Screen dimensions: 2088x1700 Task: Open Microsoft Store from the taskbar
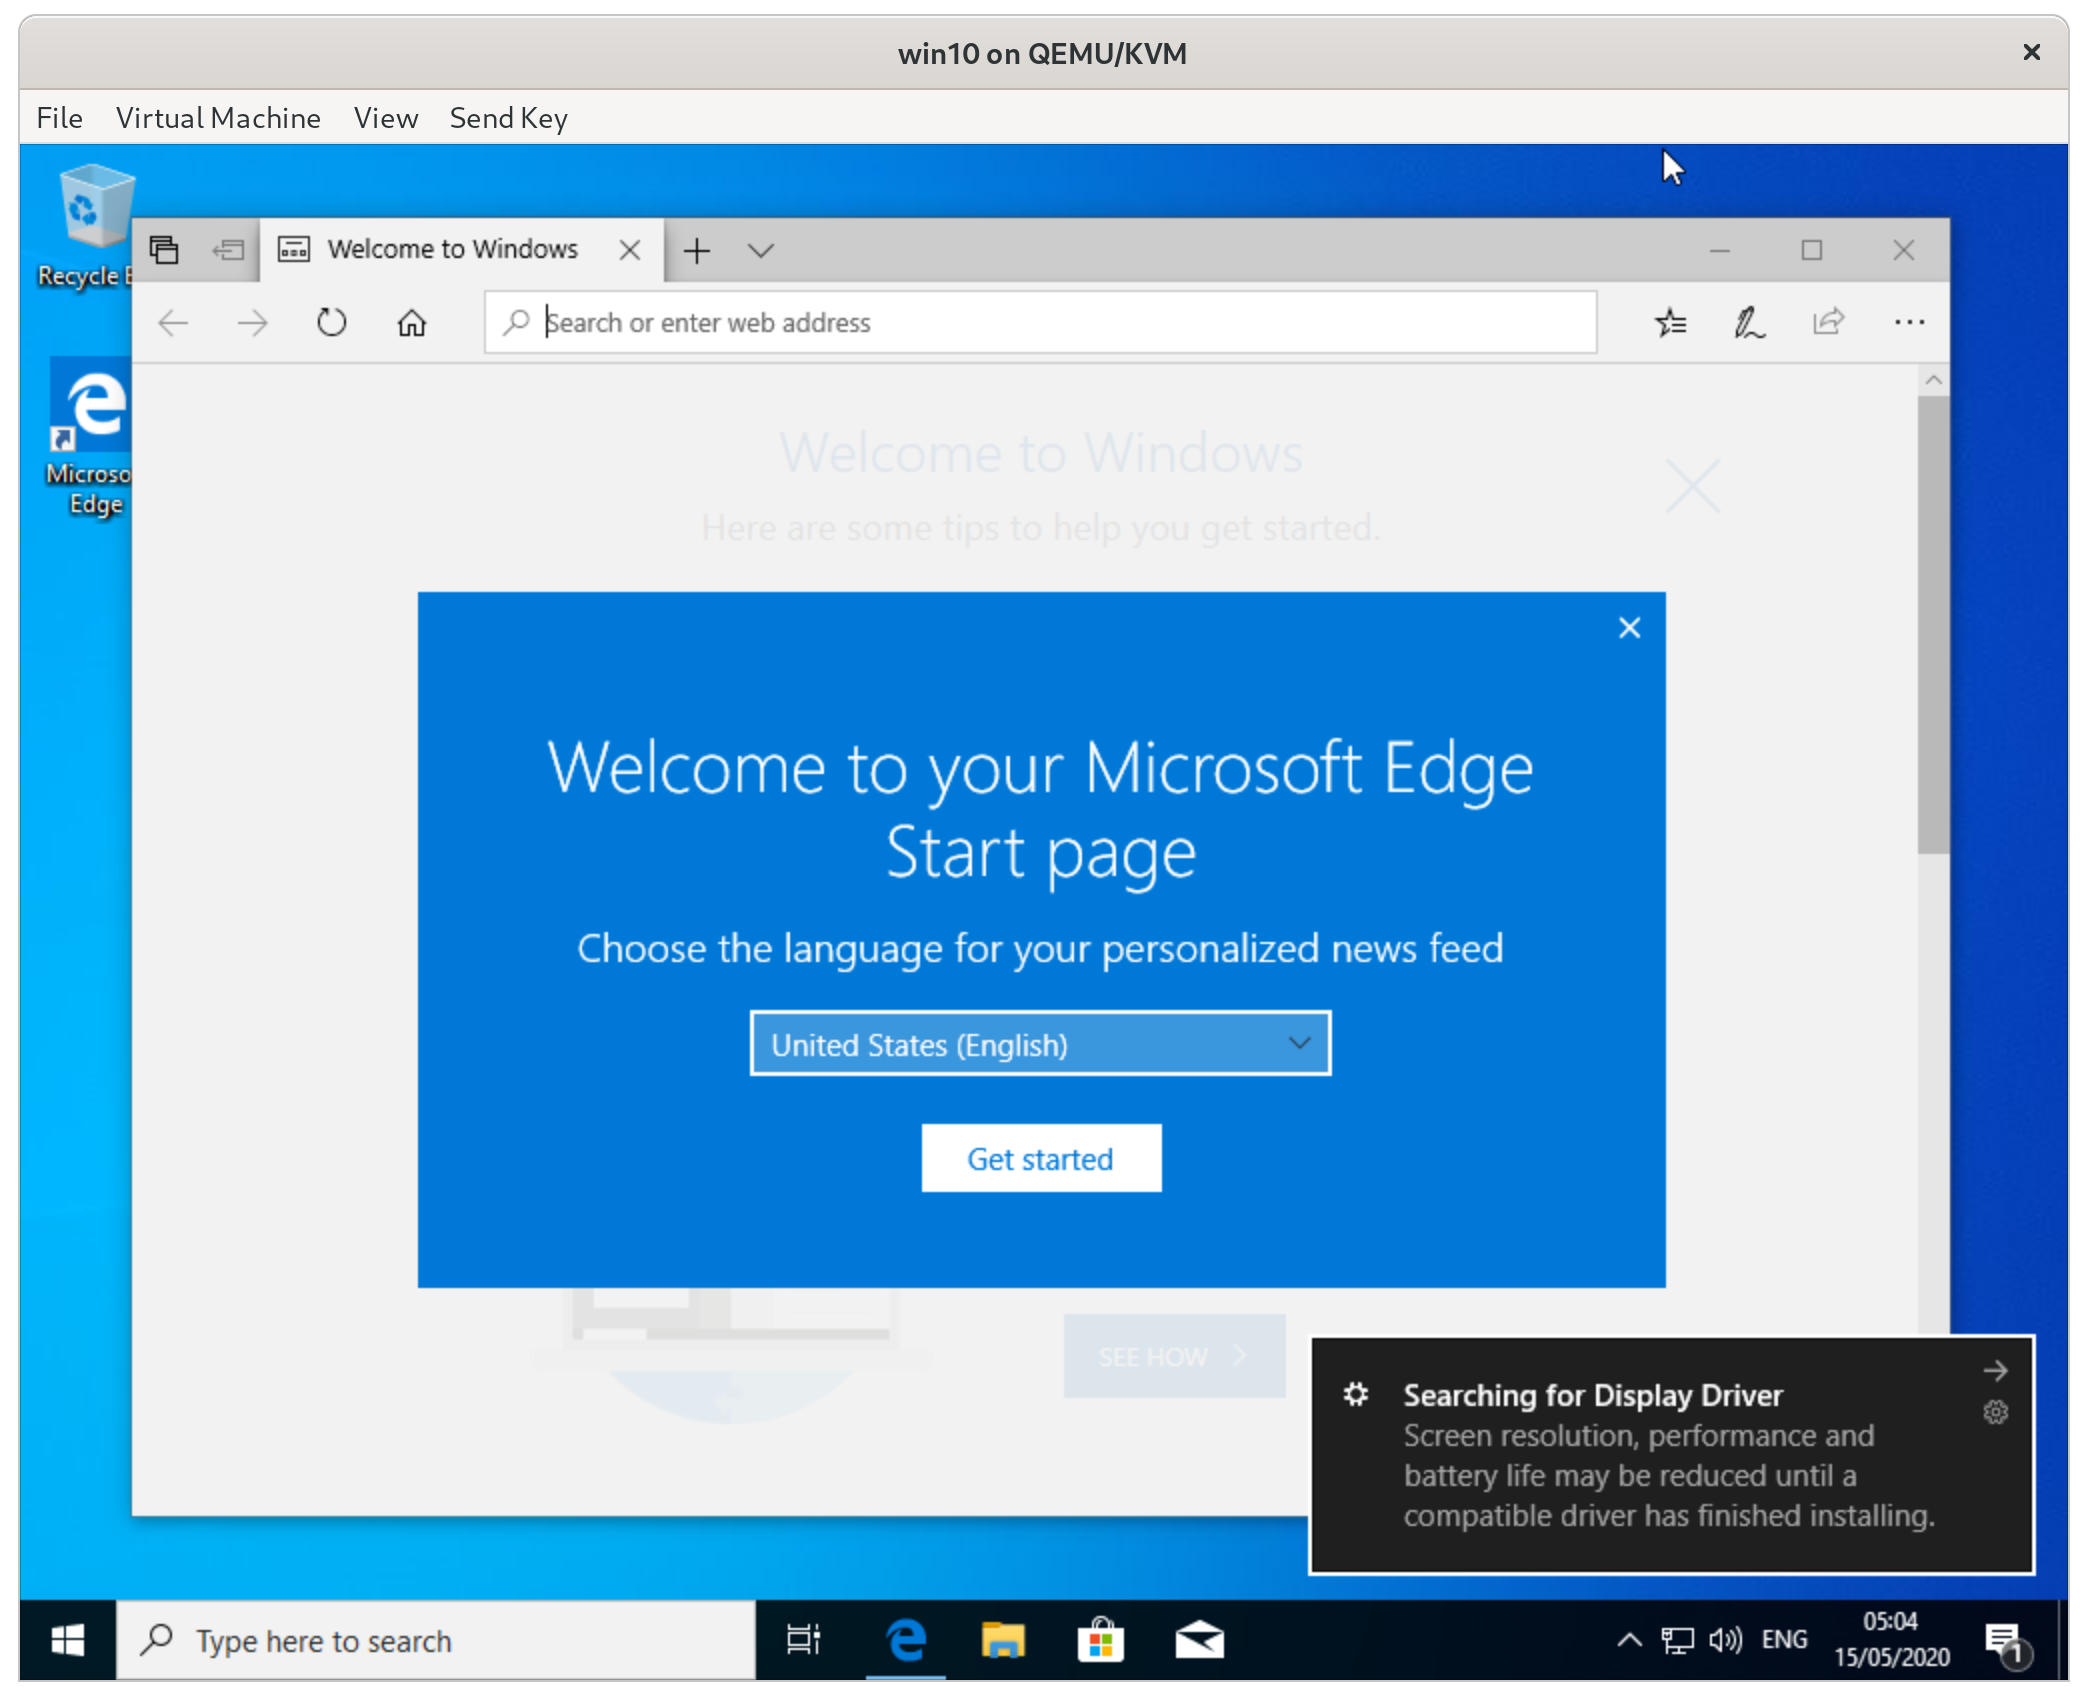[1100, 1640]
